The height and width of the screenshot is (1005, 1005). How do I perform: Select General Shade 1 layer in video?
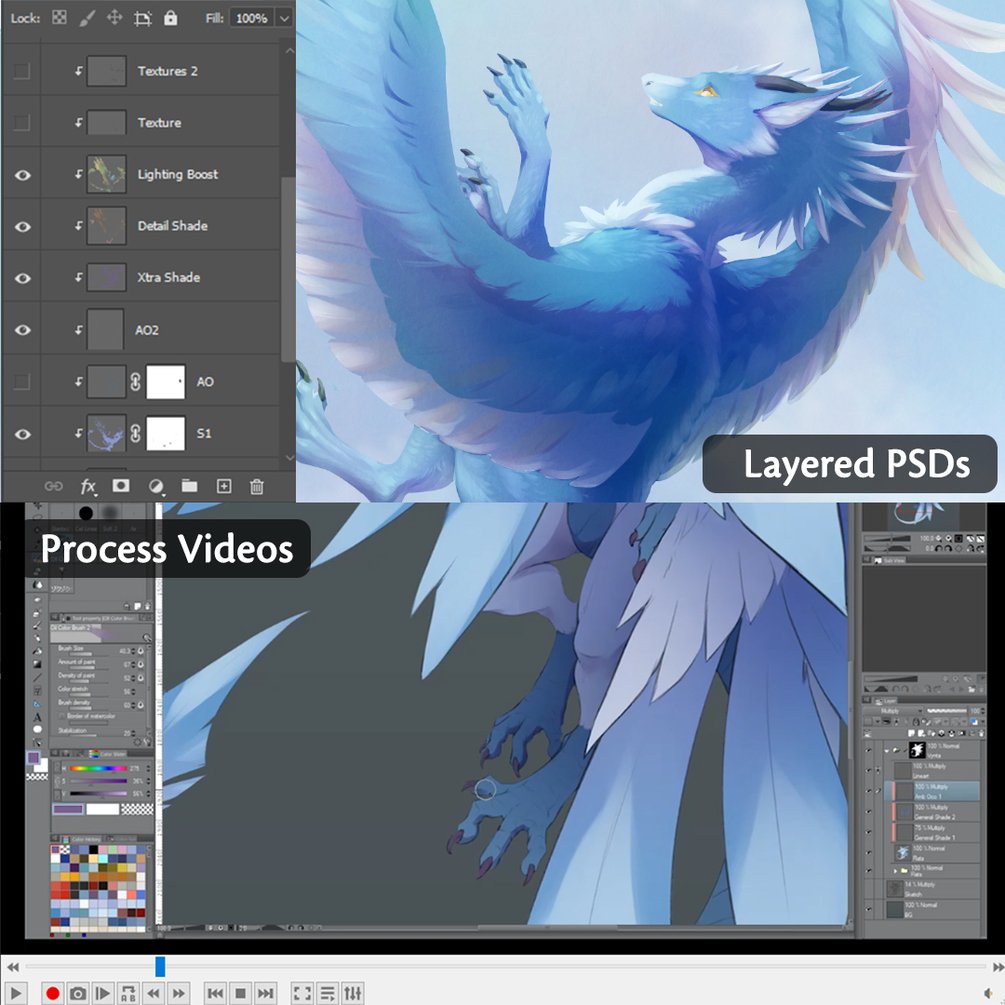coord(936,832)
